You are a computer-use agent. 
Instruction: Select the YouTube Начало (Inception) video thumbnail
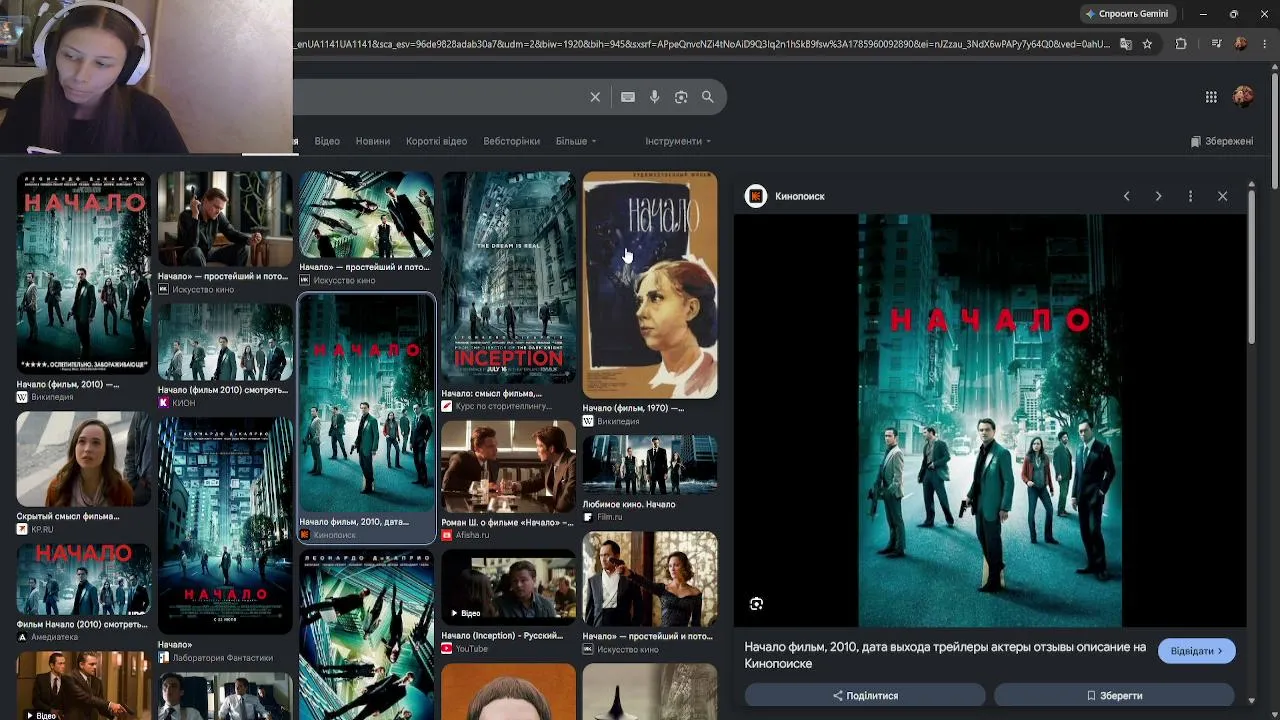coord(509,586)
